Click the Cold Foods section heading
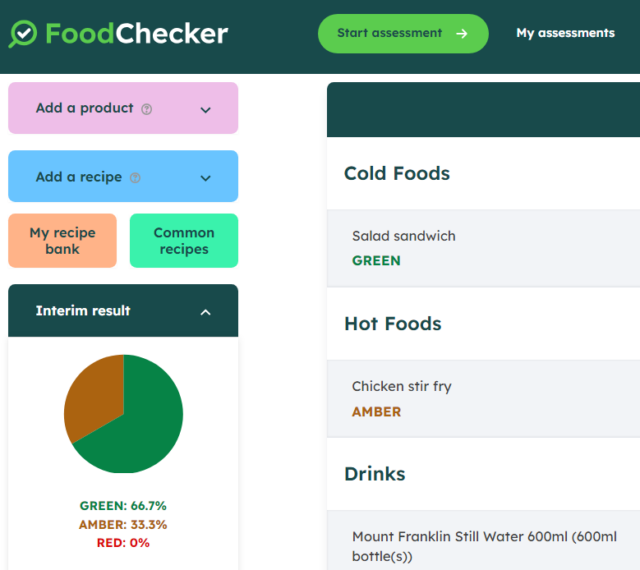The height and width of the screenshot is (570, 640). (x=397, y=174)
